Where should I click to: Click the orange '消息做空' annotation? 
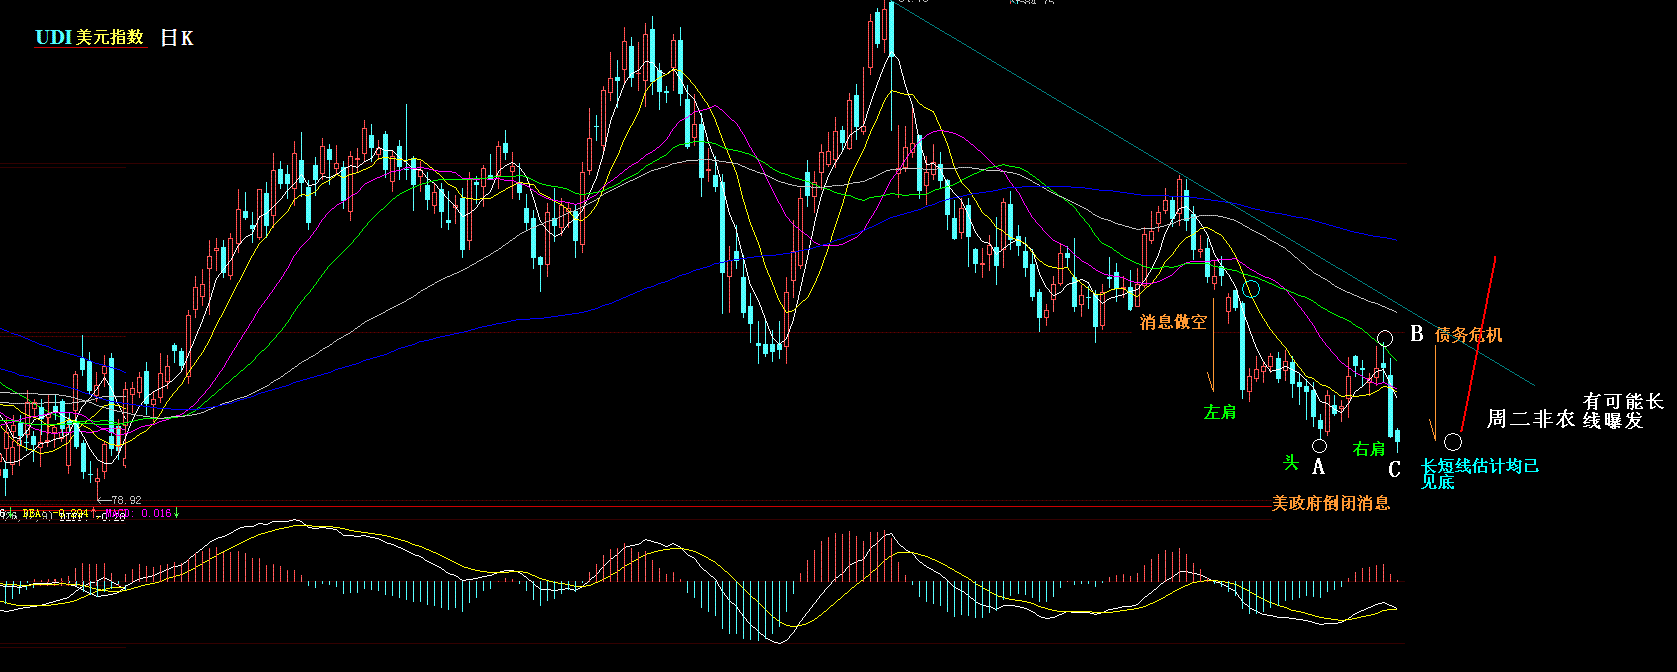click(1174, 322)
